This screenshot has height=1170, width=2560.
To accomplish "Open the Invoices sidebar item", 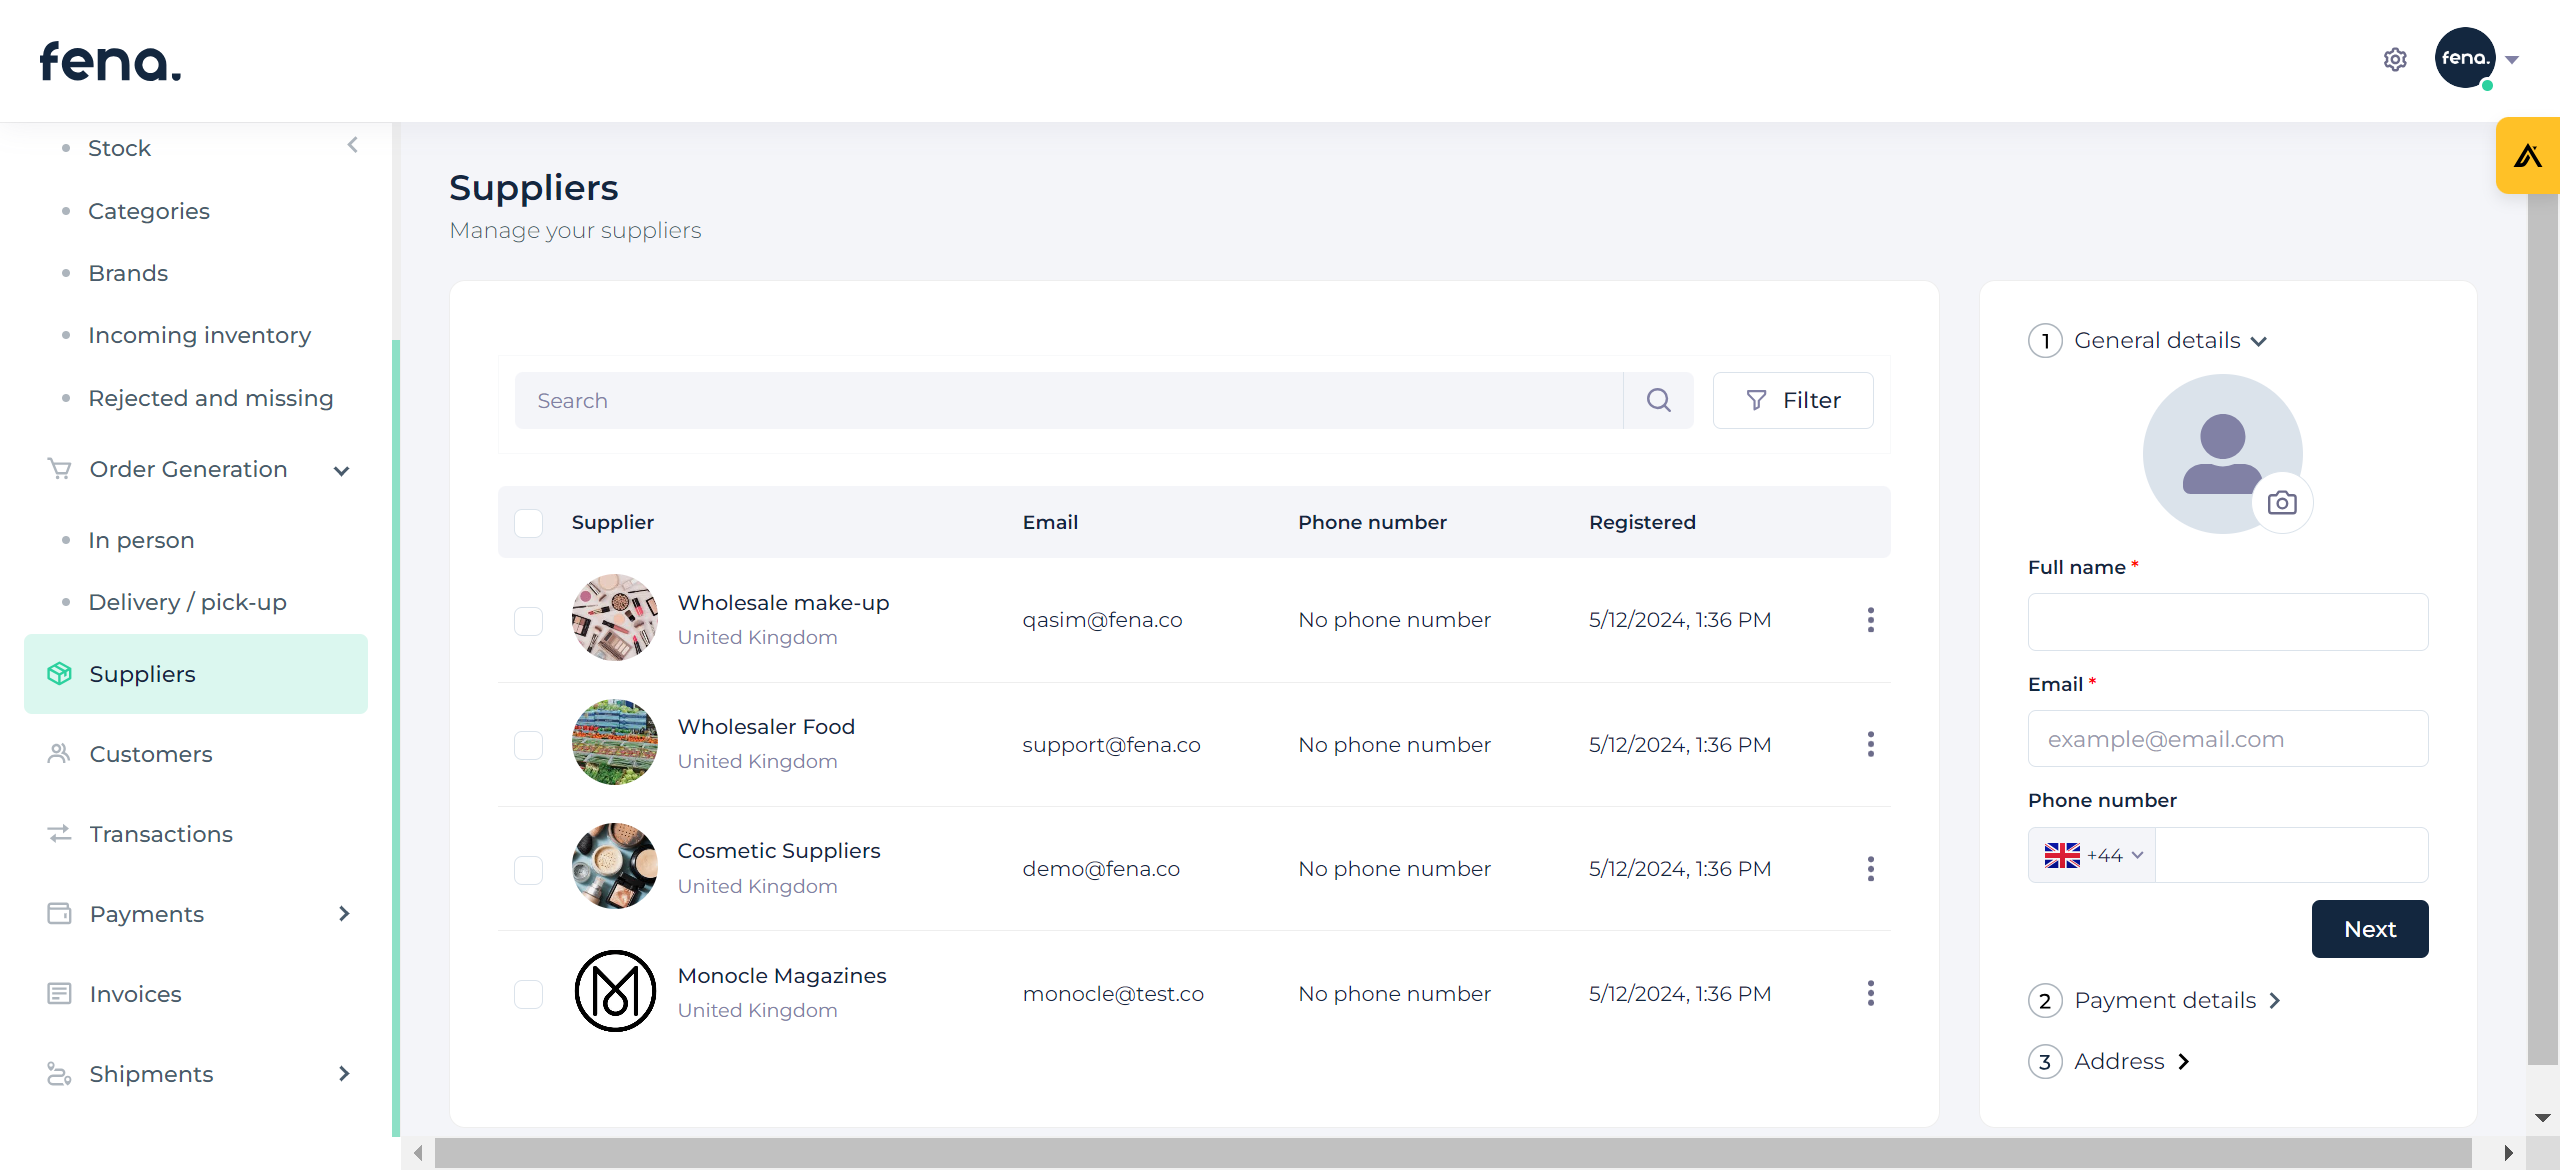I will click(135, 994).
